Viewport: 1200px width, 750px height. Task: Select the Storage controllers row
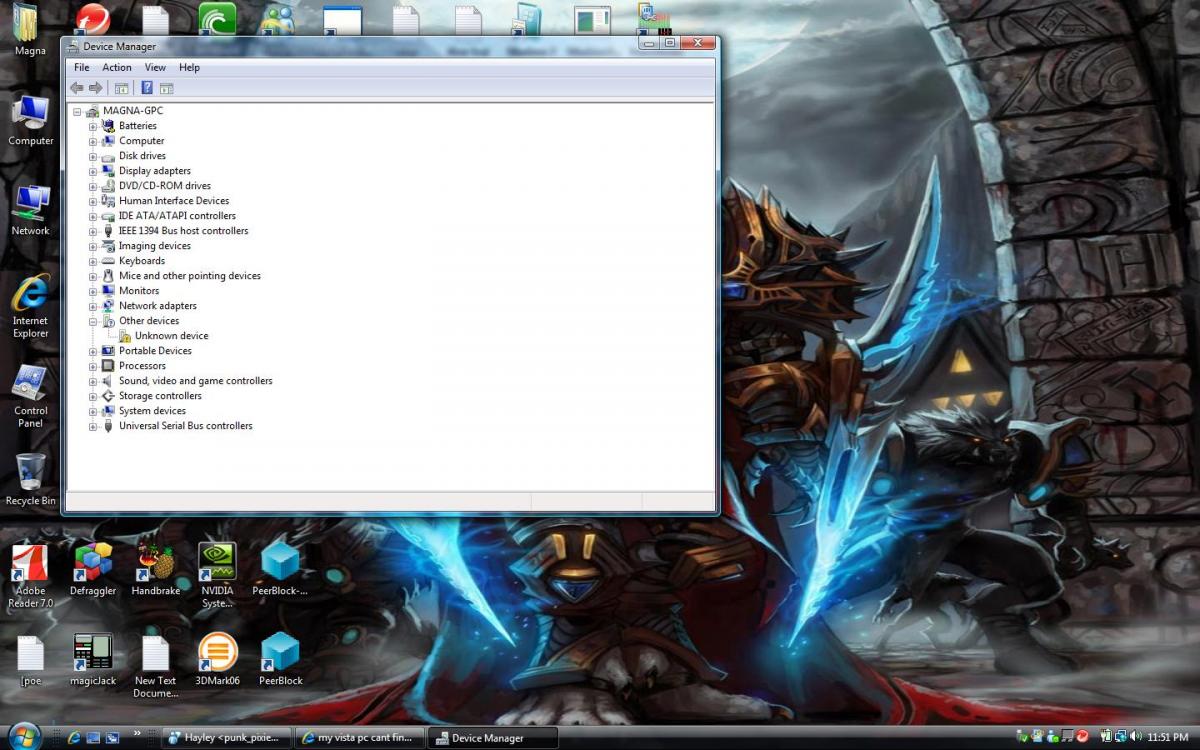pos(160,396)
